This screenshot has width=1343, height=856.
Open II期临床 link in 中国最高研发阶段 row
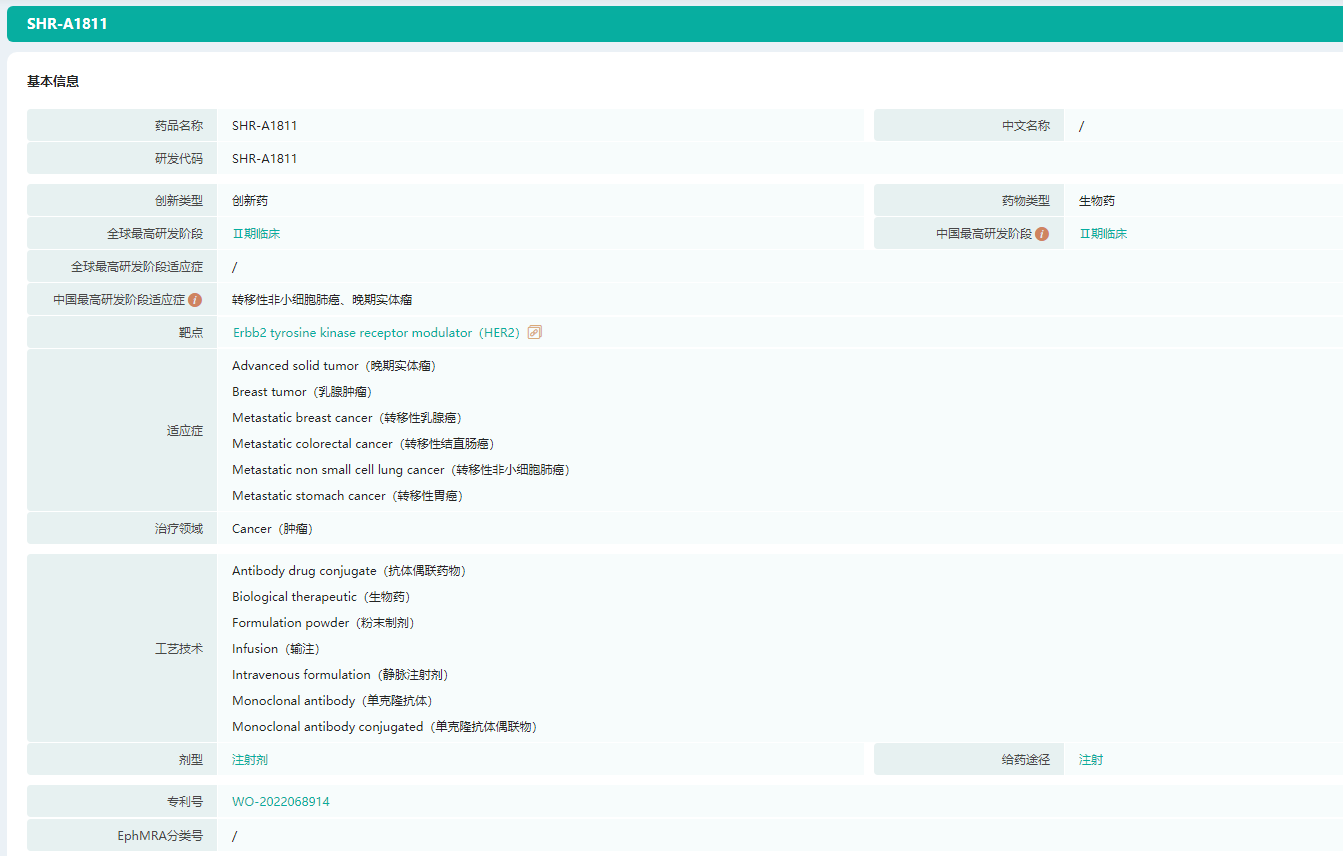pos(1103,234)
